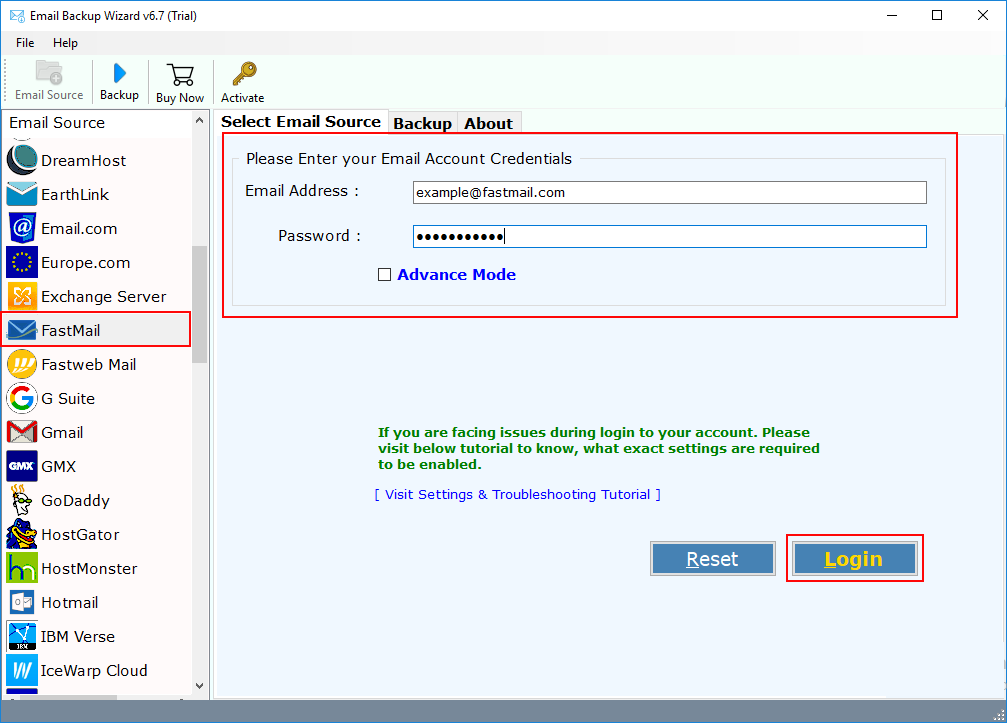Screen dimensions: 1007x723
Task: Select Email.com text in source list
Action: point(79,229)
